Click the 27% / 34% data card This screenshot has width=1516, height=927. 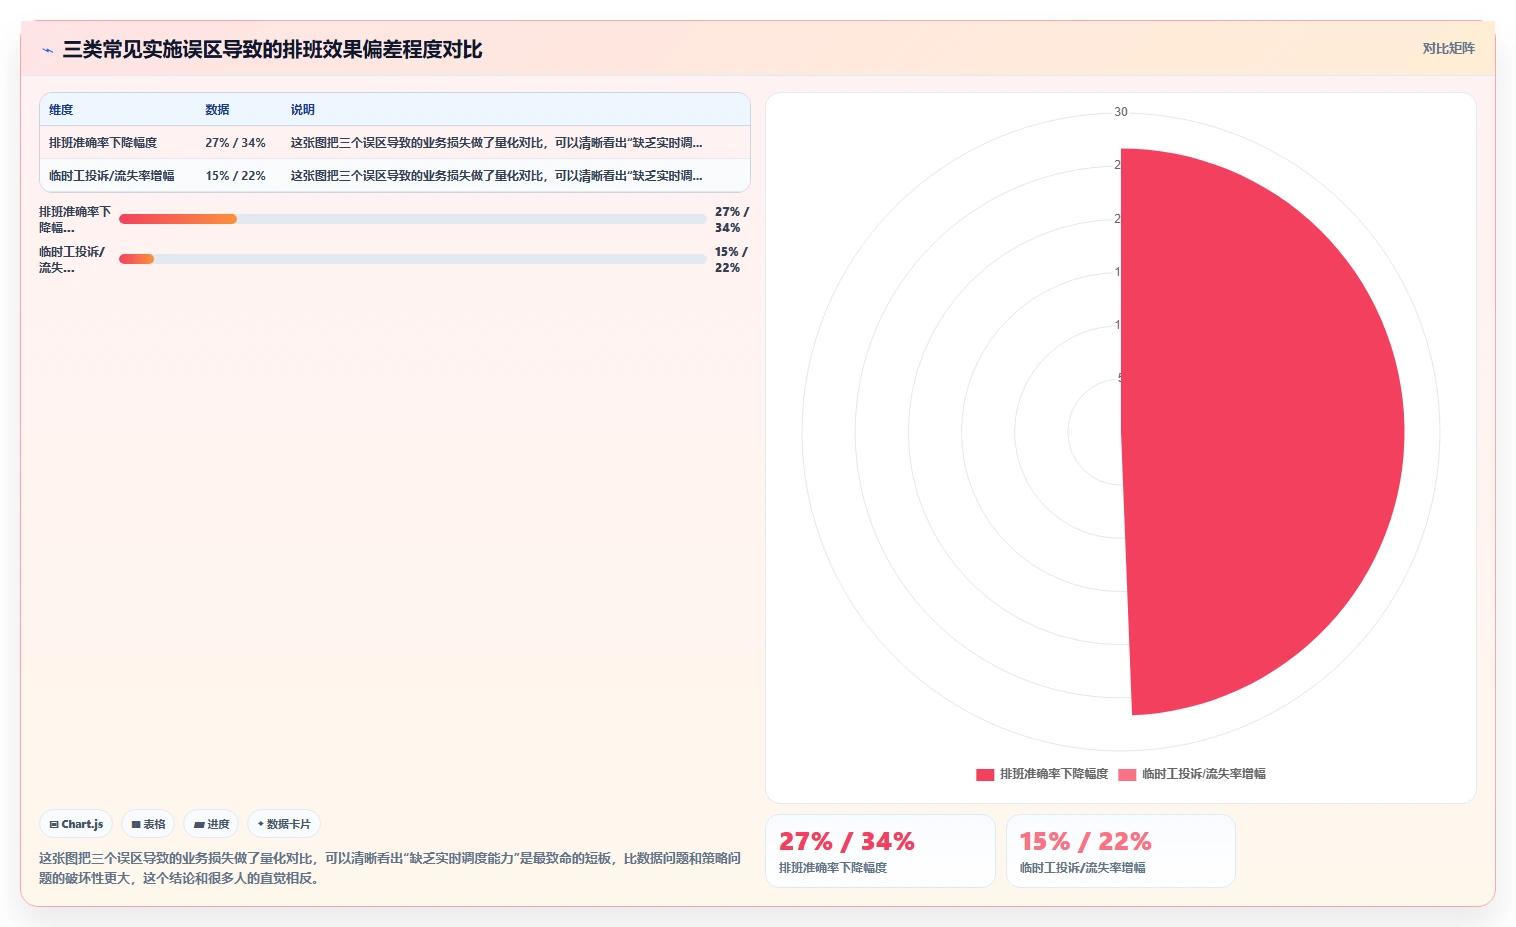click(880, 851)
